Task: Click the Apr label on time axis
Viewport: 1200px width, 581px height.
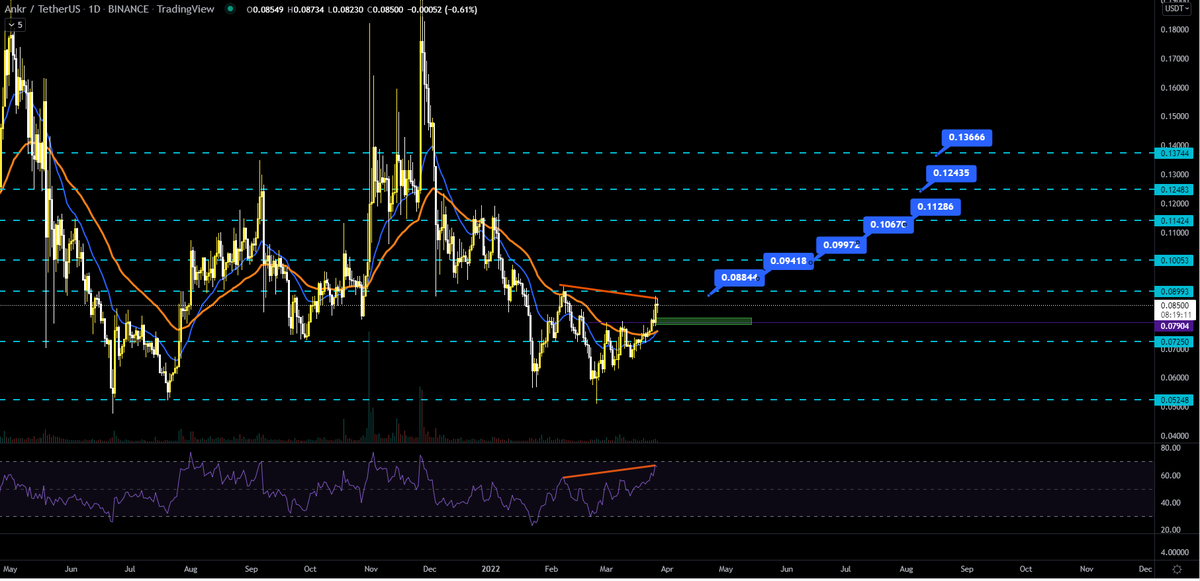Action: (x=667, y=568)
